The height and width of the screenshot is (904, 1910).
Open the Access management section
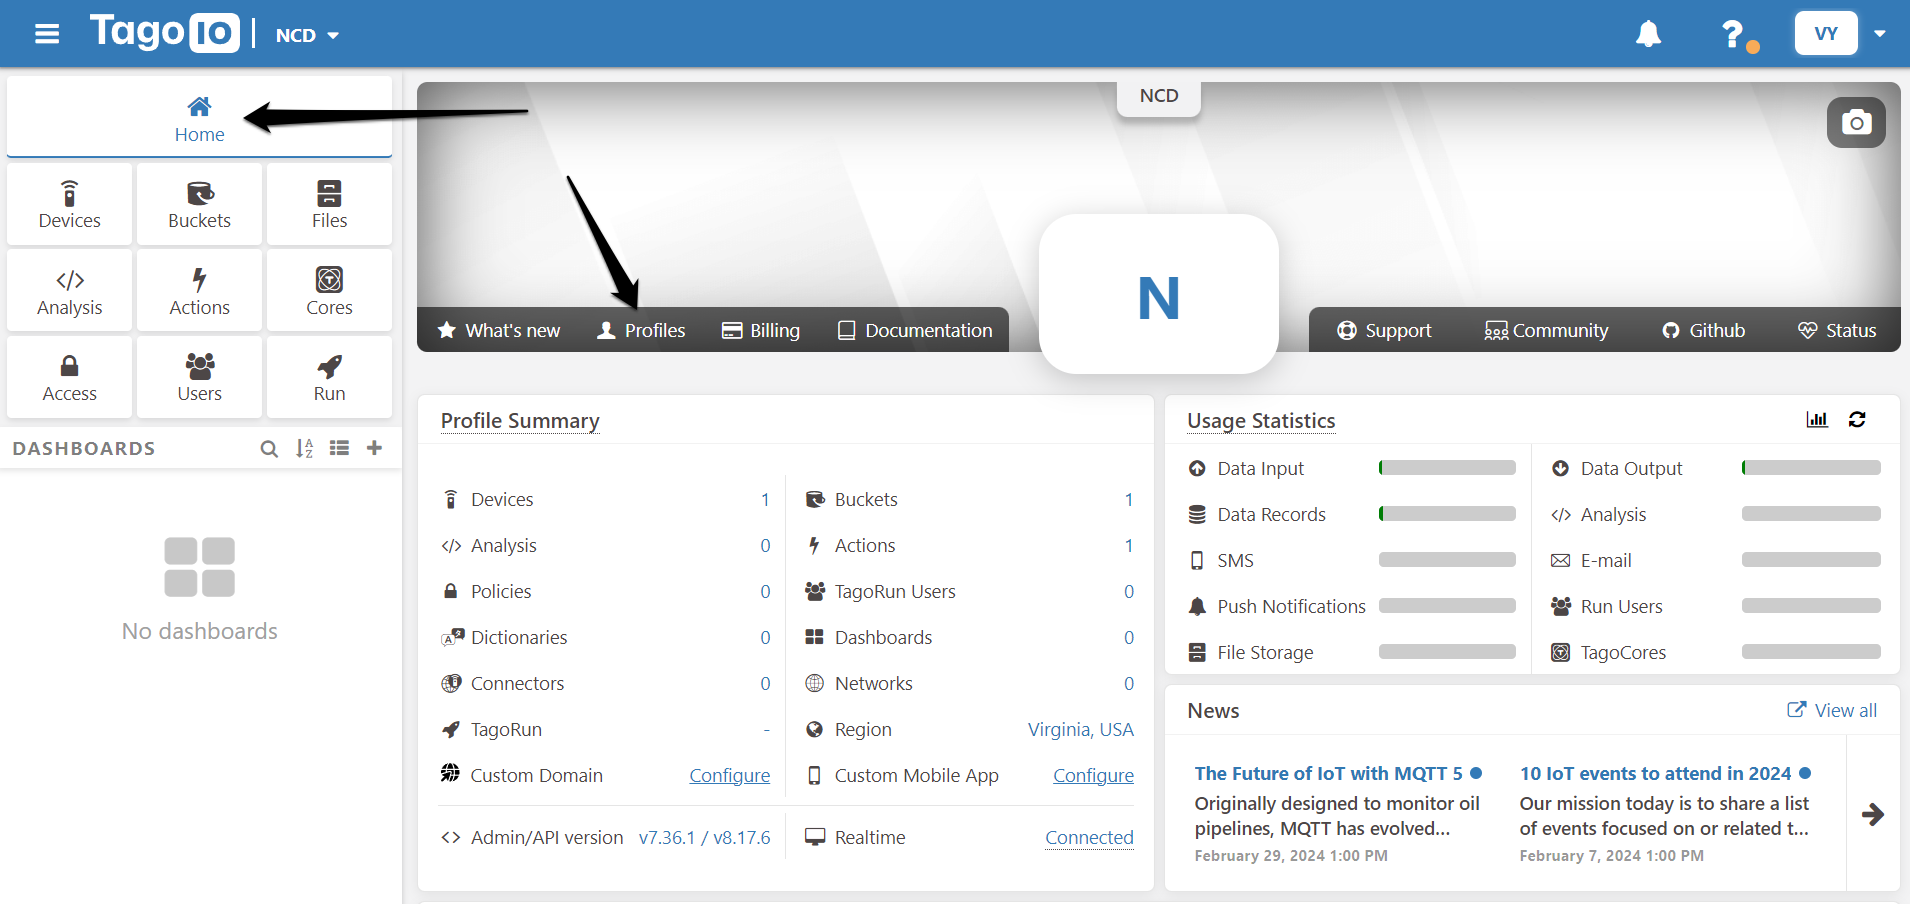click(68, 376)
